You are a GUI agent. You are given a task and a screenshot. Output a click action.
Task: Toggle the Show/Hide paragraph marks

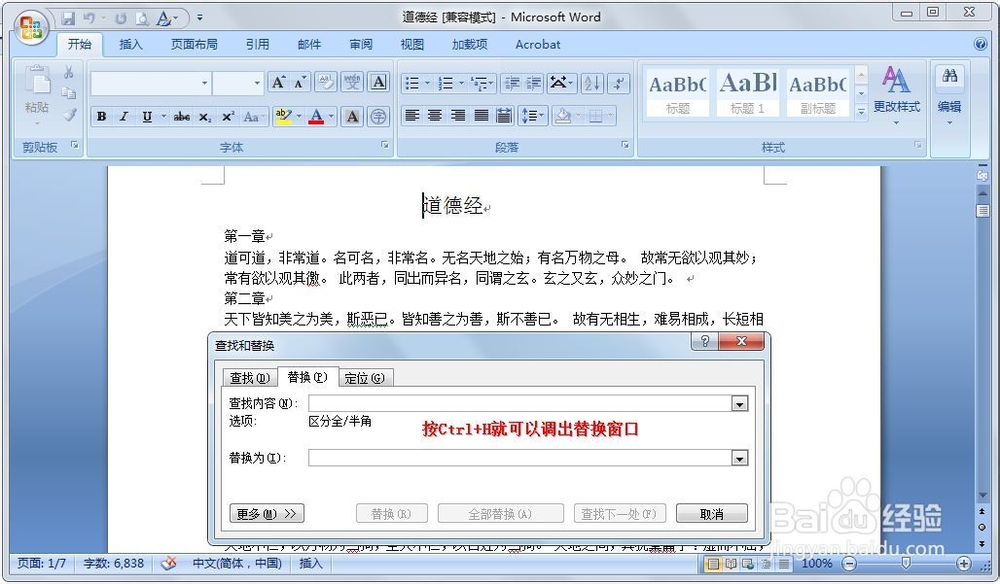click(x=619, y=83)
